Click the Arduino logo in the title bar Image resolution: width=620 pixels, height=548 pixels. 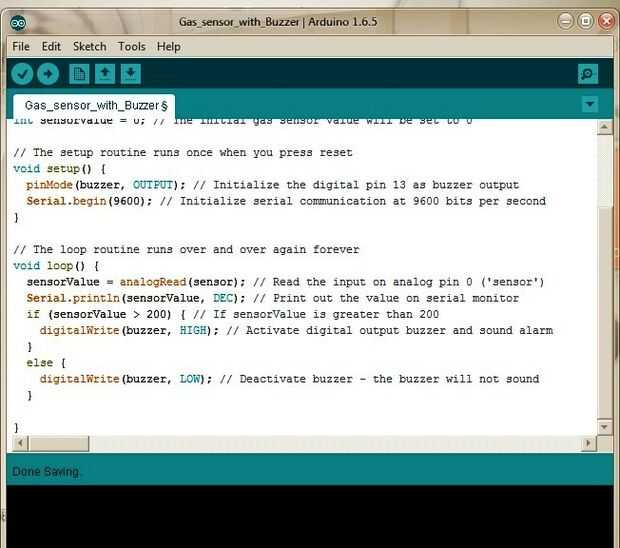click(18, 23)
